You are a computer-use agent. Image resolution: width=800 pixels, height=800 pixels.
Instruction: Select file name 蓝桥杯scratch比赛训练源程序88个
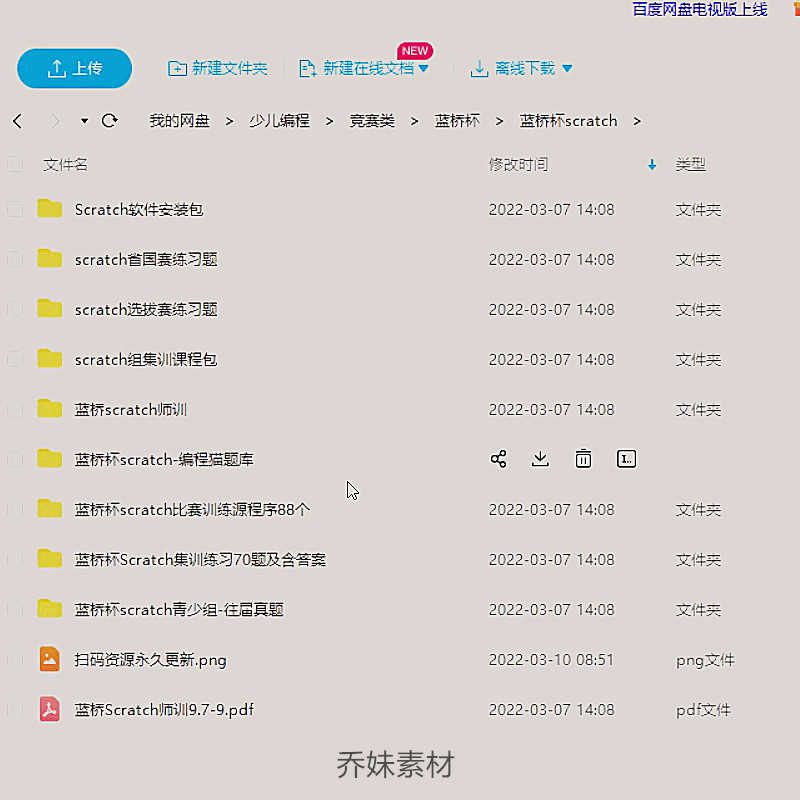point(192,510)
